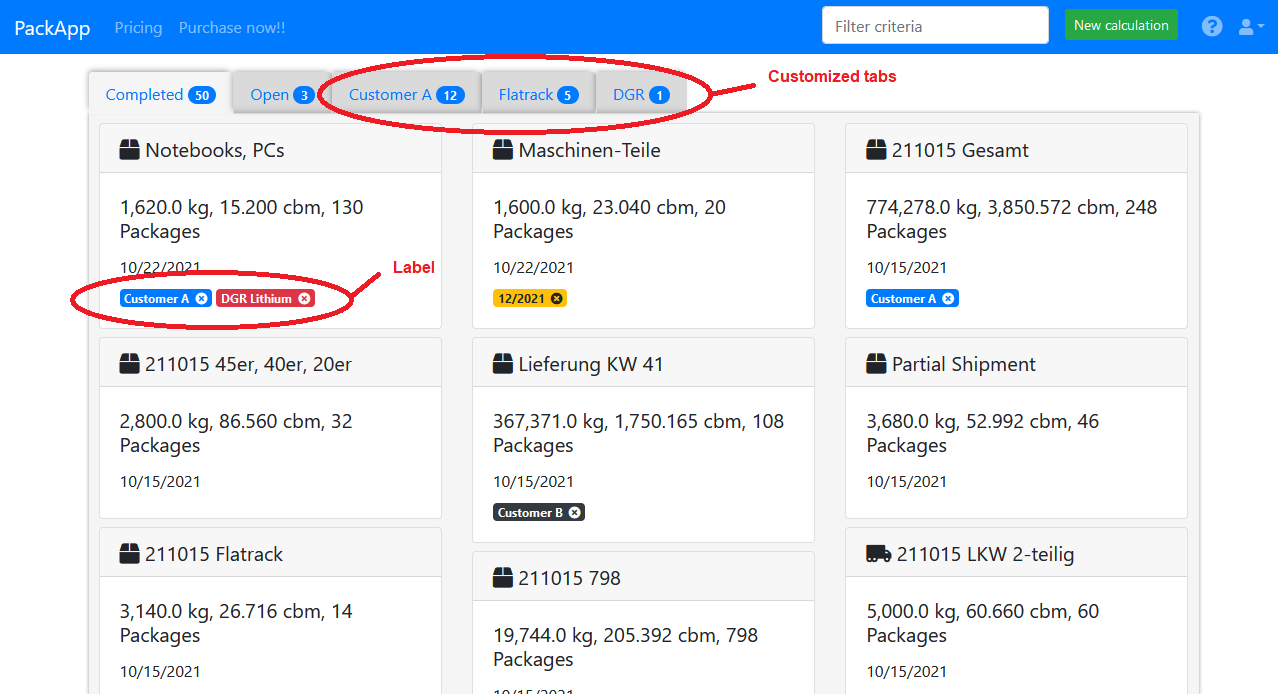Switch to the Open tab
The image size is (1278, 694).
[x=279, y=94]
